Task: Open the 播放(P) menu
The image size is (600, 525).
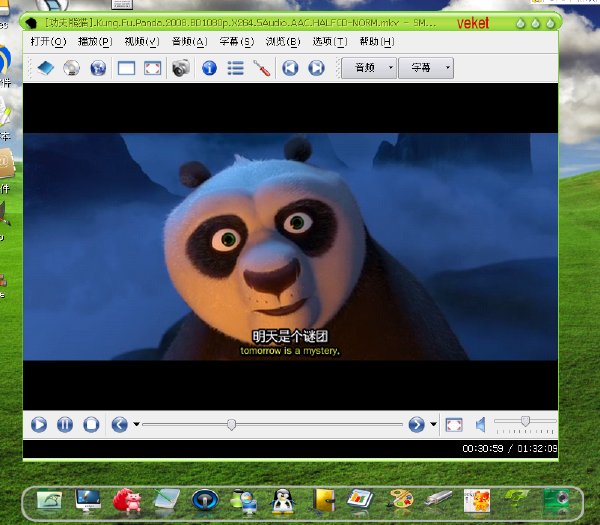Action: point(95,41)
